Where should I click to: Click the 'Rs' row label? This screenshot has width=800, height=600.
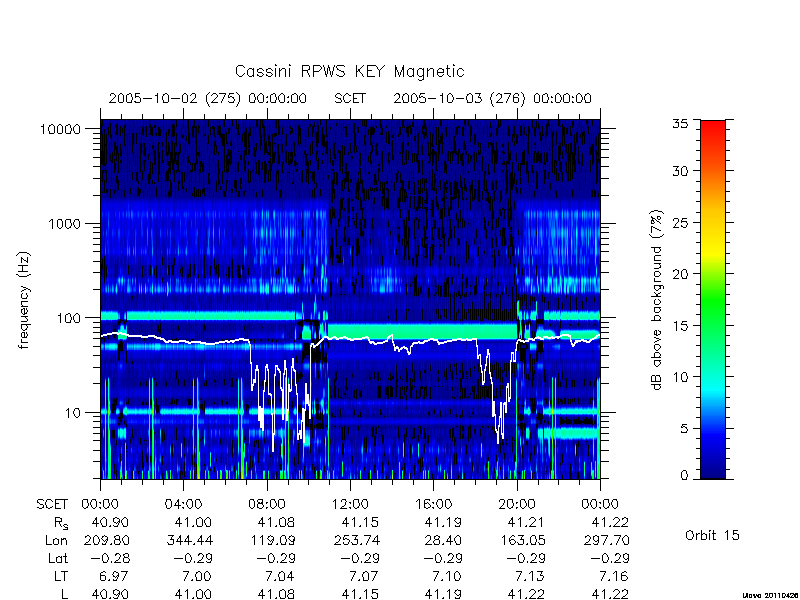pos(61,523)
